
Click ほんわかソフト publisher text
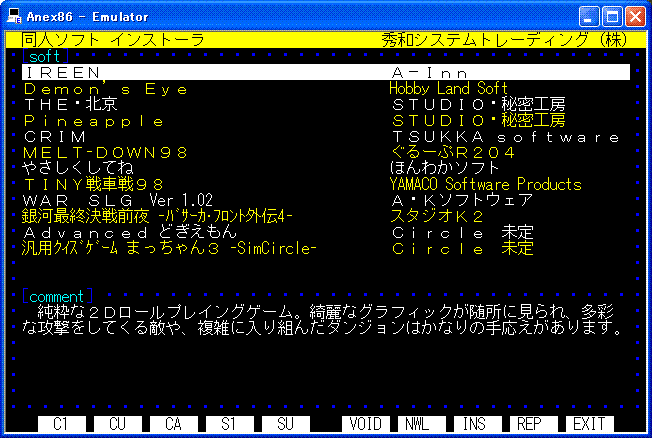click(x=445, y=168)
